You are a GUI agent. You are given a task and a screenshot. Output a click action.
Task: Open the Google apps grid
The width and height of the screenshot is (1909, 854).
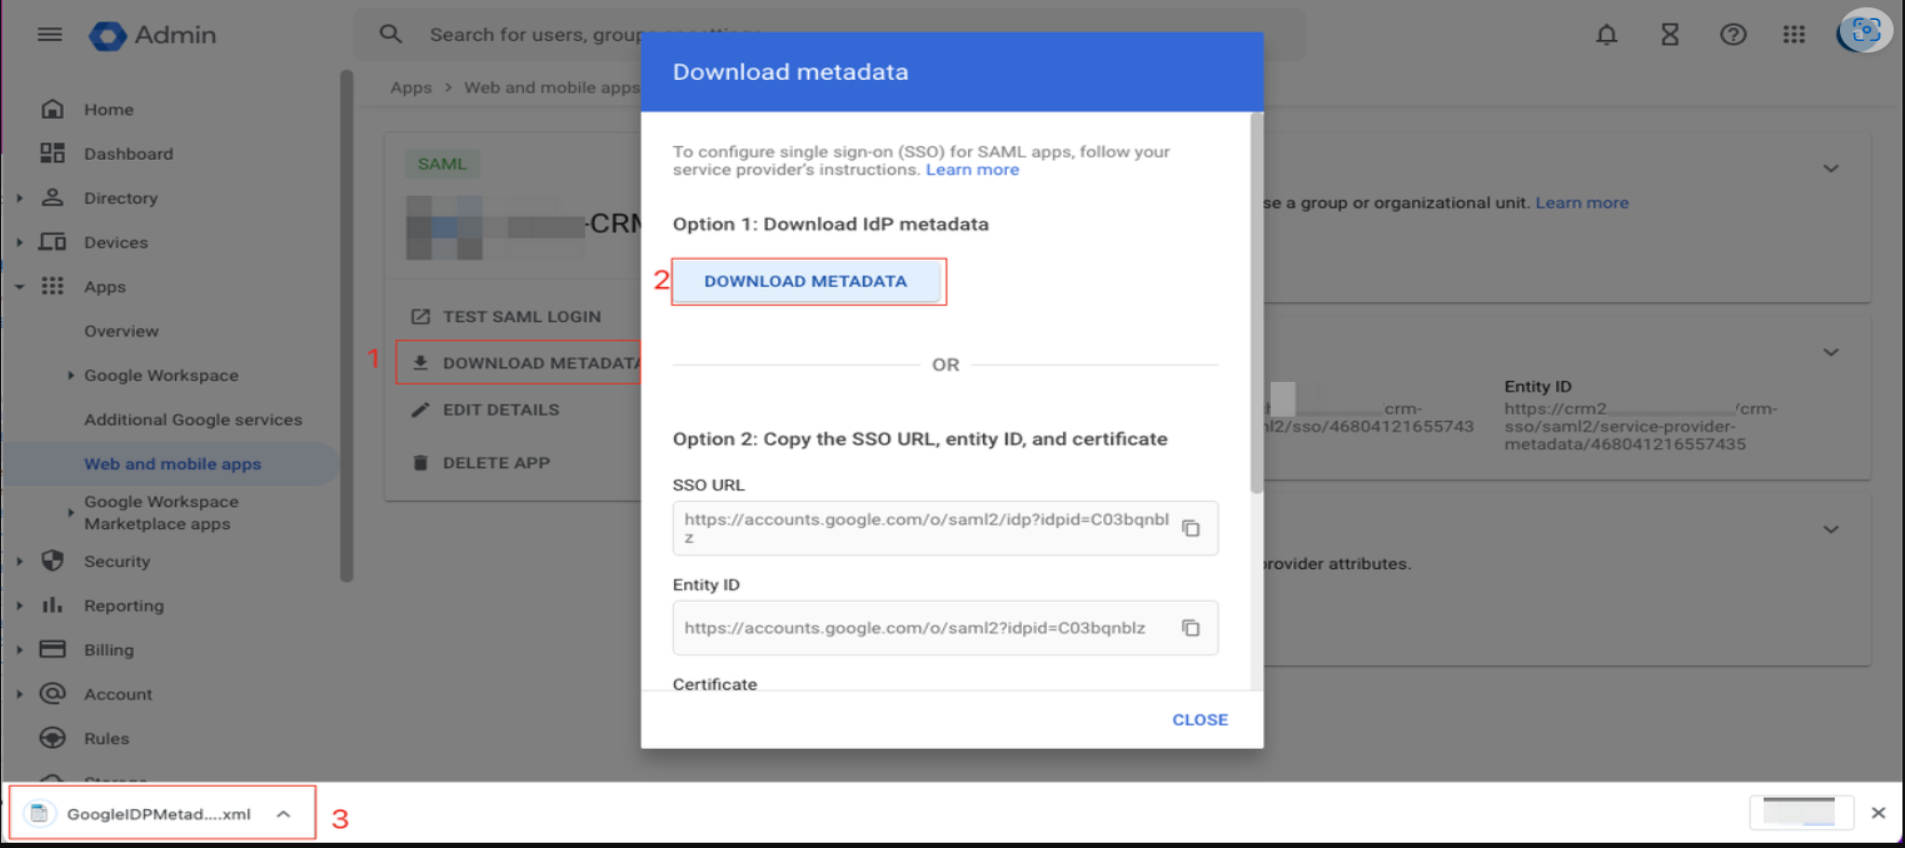tap(1794, 35)
